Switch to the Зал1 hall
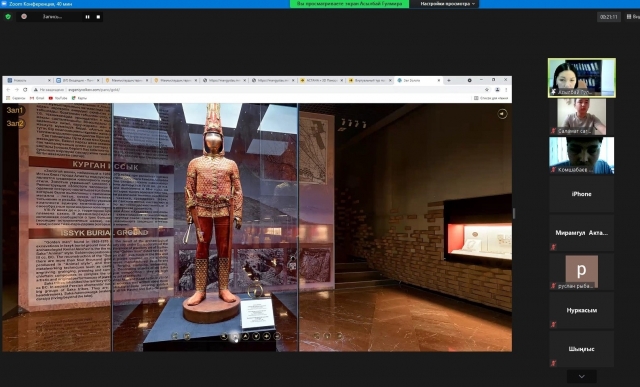Screen dimensions: 640x387 (15, 110)
